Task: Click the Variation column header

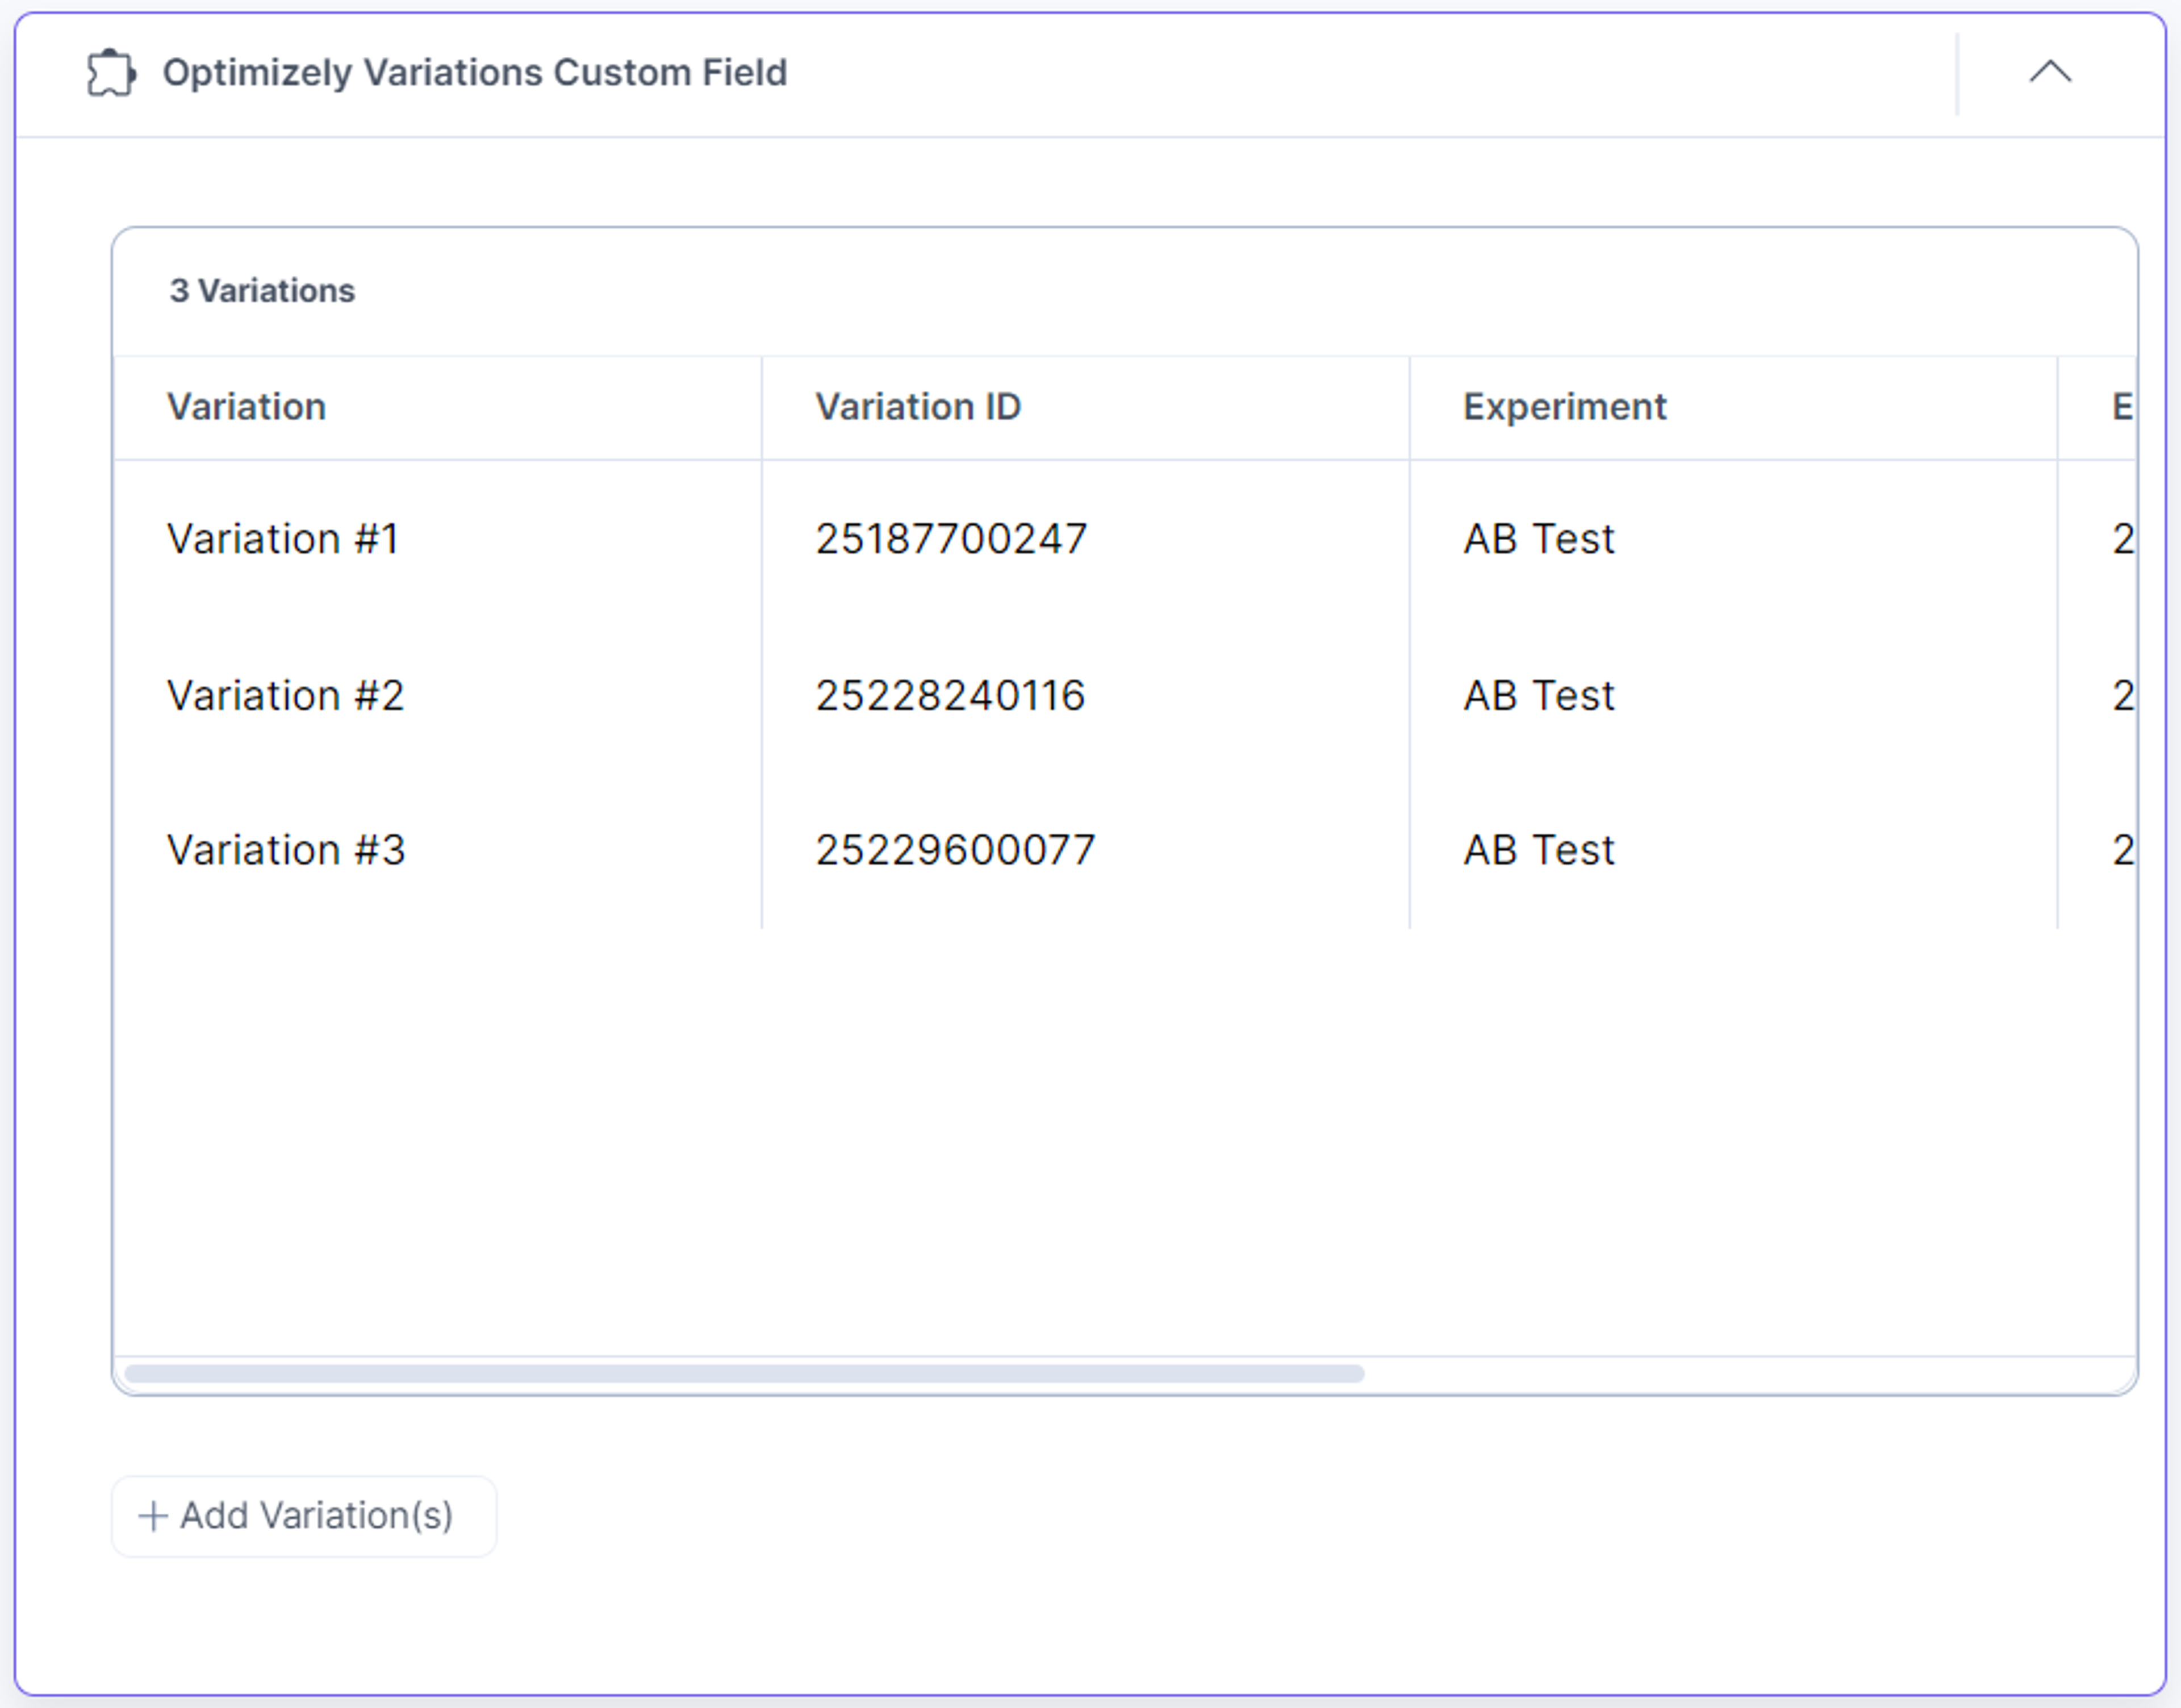Action: (246, 407)
